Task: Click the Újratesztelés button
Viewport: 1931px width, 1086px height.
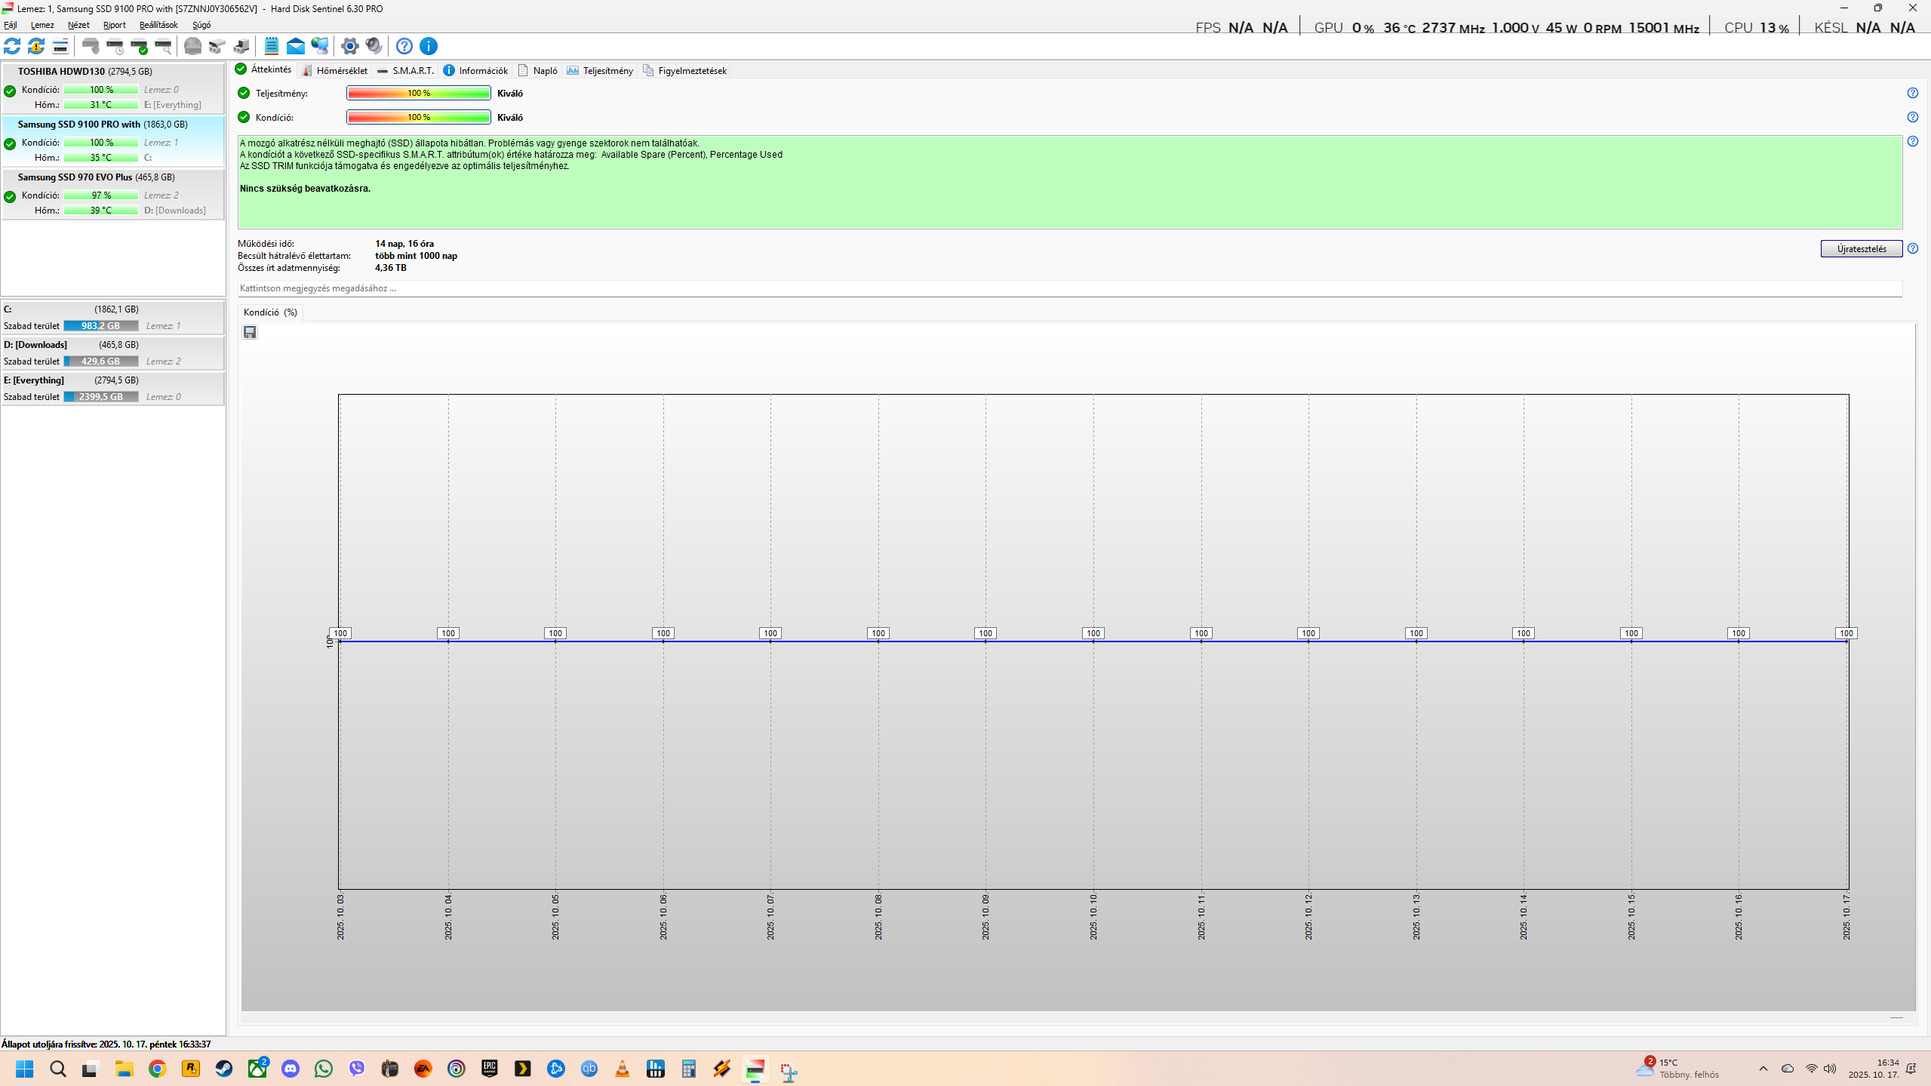Action: (1860, 249)
